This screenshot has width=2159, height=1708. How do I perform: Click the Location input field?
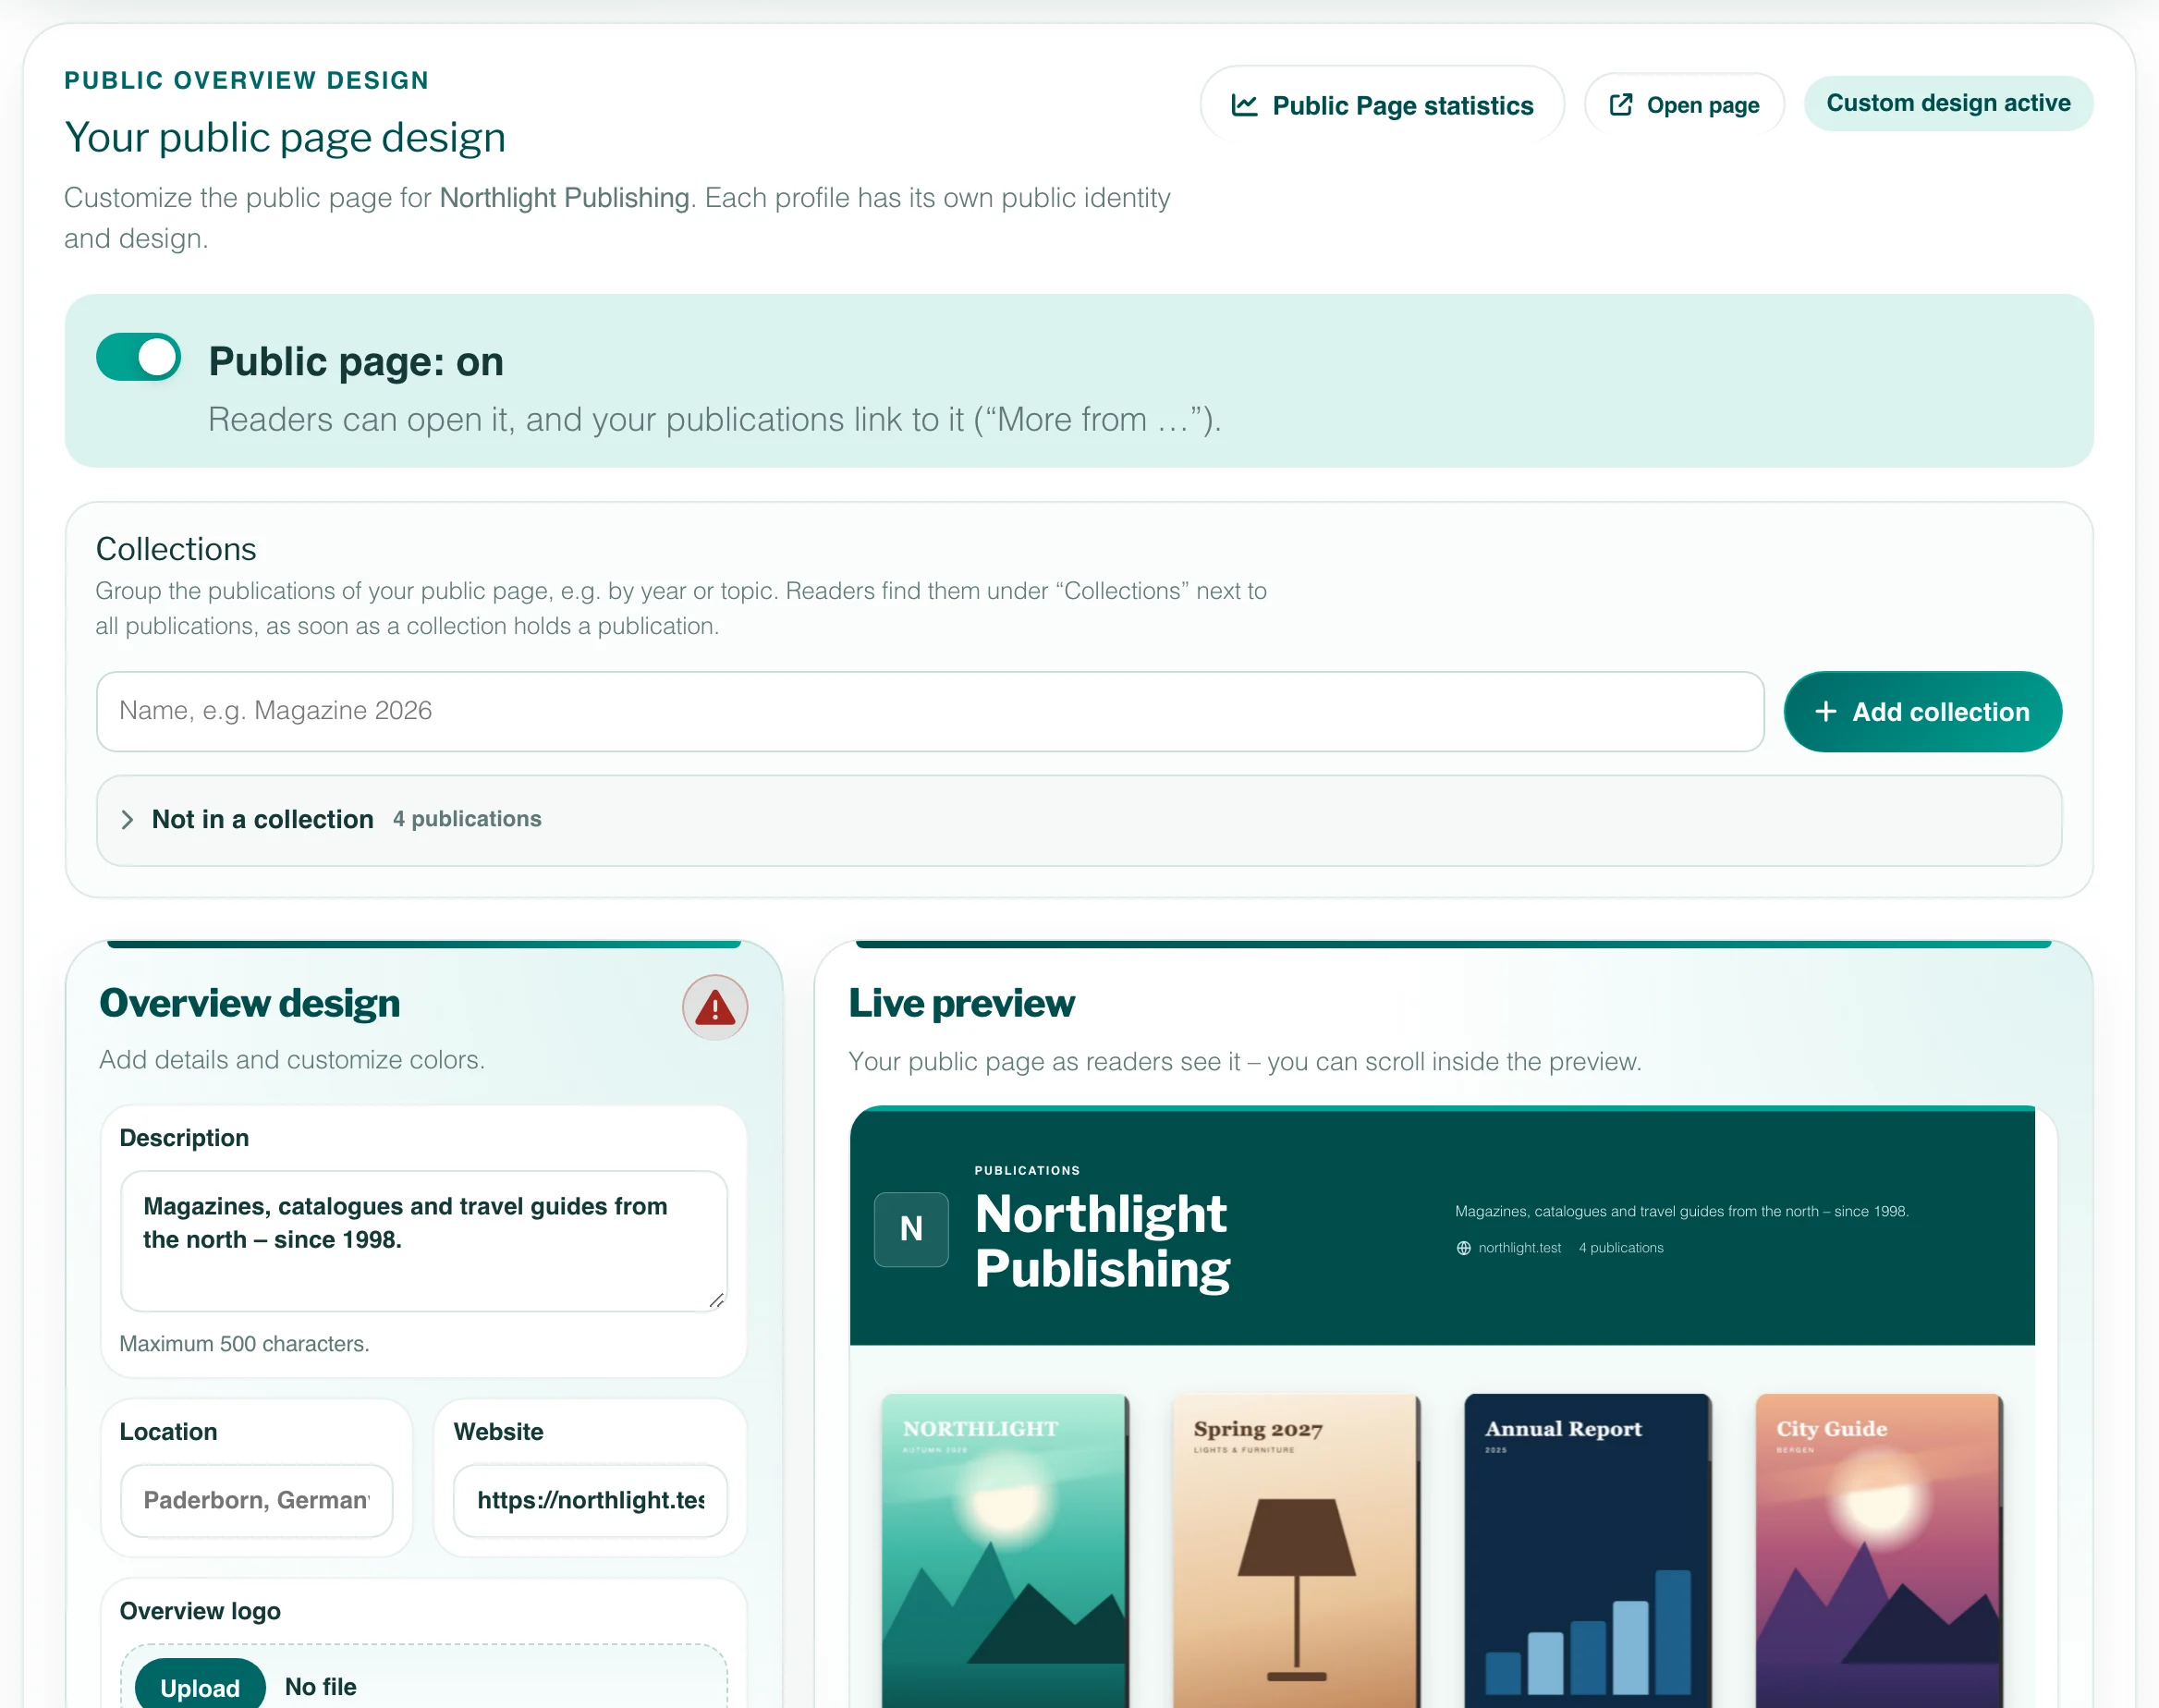click(257, 1500)
